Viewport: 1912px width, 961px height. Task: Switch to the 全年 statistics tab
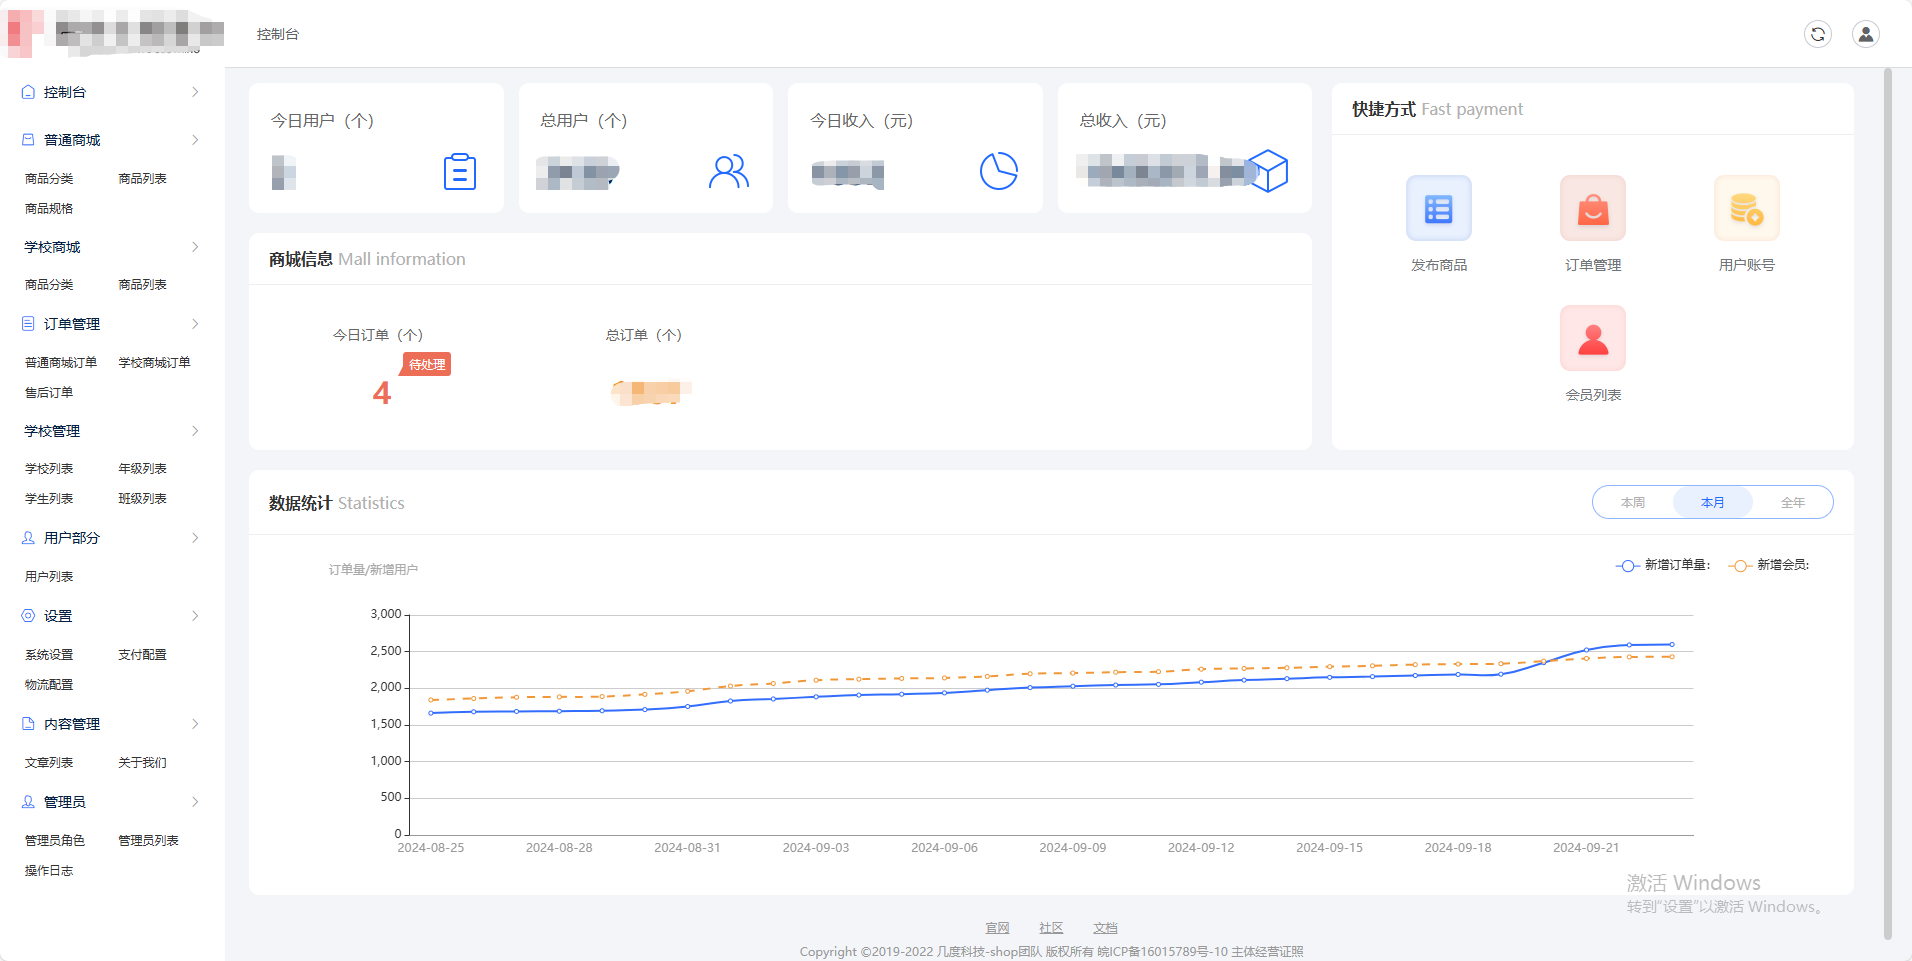point(1793,502)
